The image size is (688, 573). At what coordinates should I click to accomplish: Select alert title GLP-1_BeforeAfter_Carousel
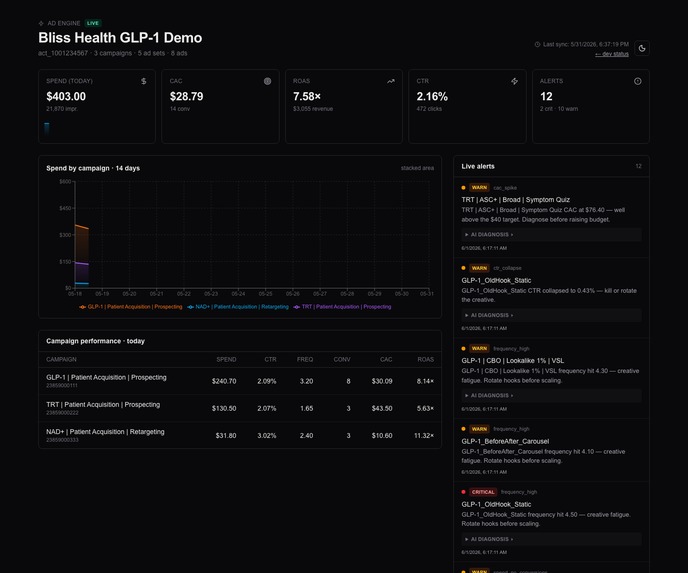click(505, 441)
